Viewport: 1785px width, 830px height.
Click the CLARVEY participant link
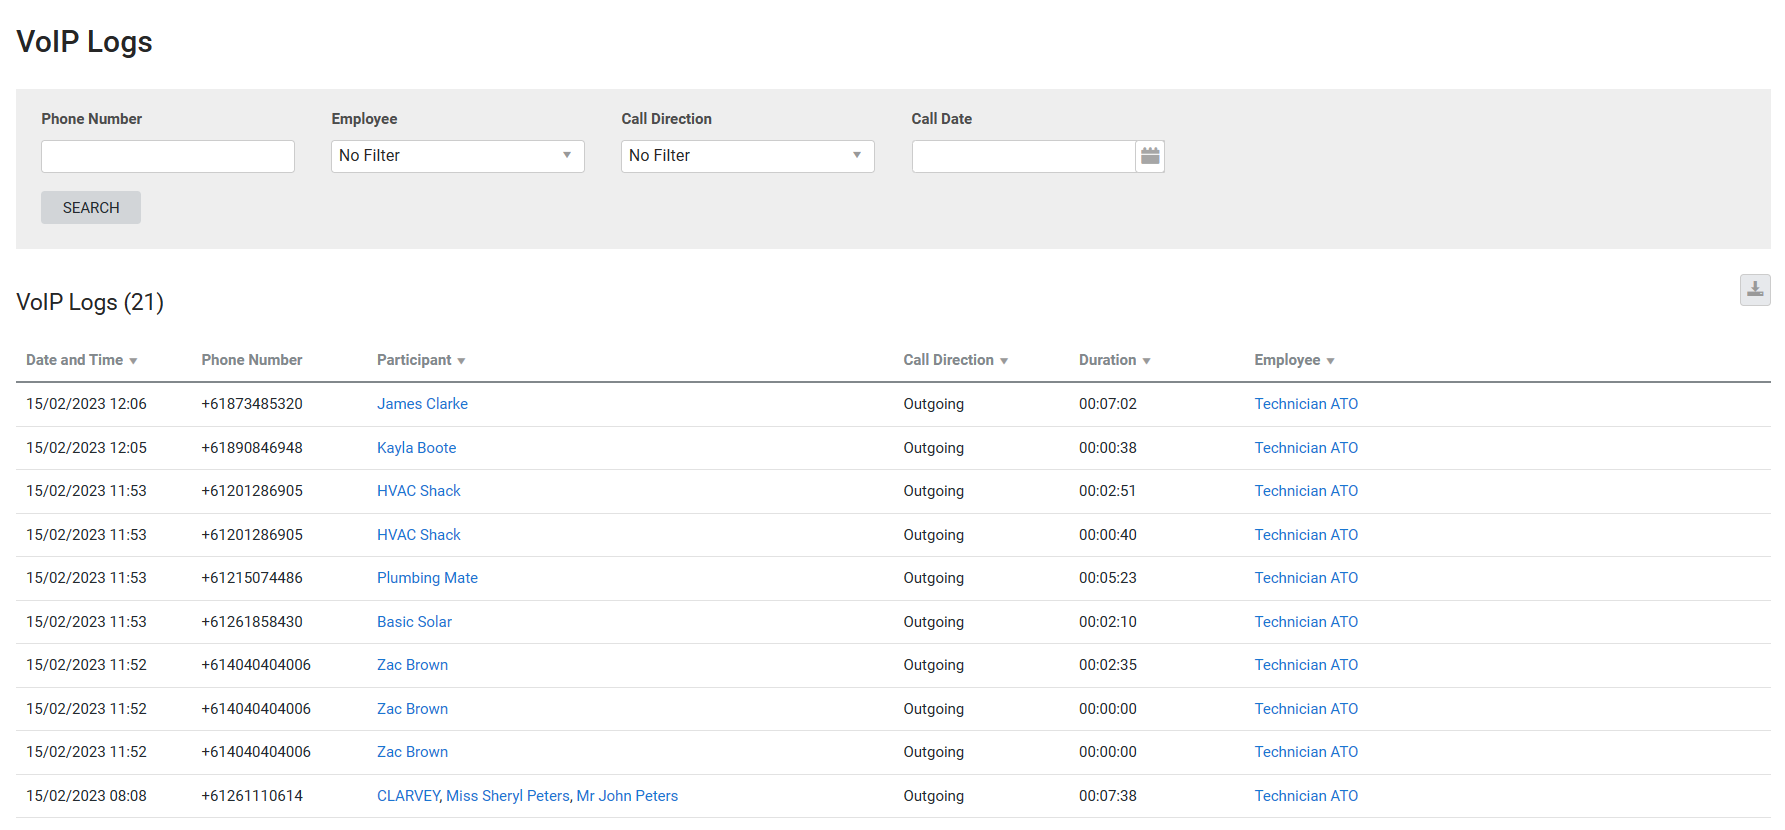(408, 796)
